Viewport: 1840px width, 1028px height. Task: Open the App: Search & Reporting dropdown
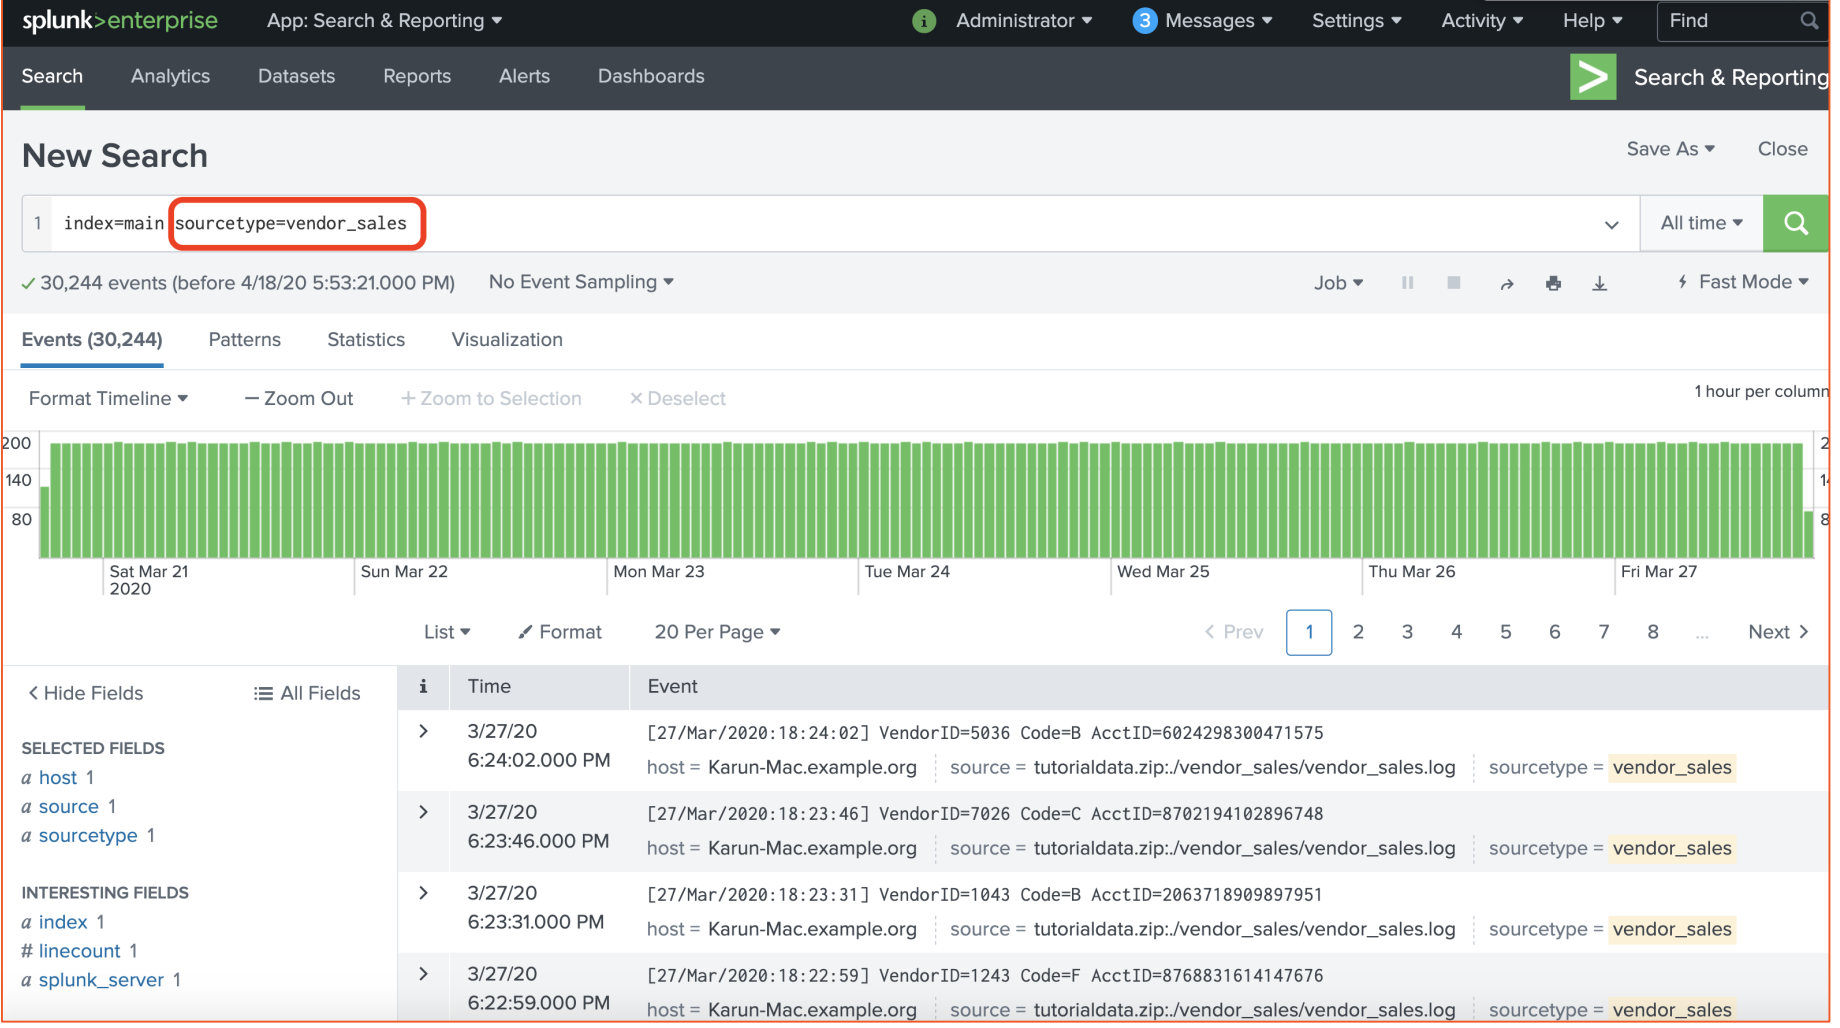(x=386, y=21)
